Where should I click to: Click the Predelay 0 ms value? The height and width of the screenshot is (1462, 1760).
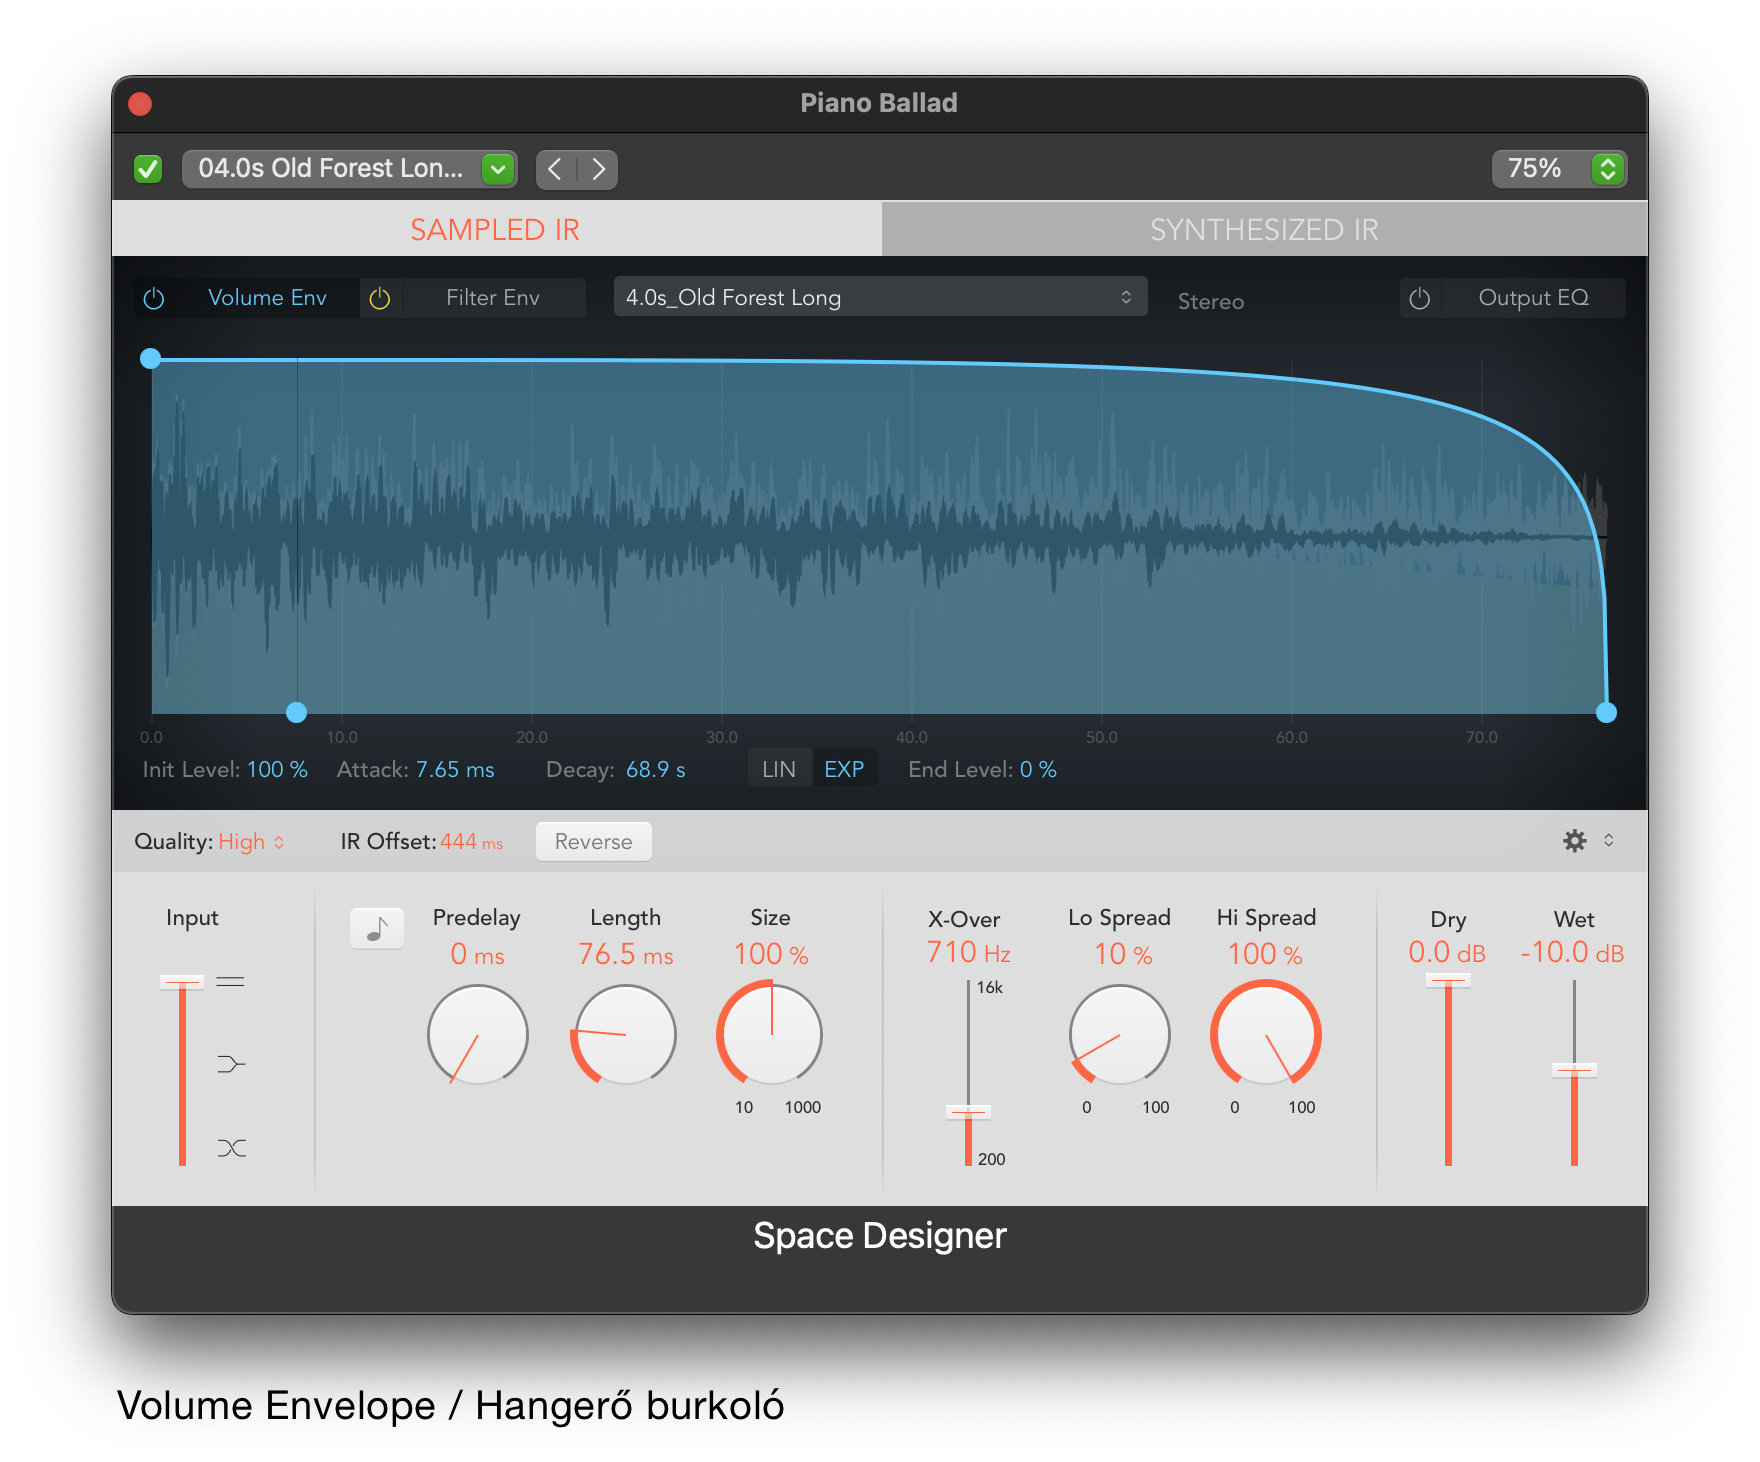pos(477,954)
